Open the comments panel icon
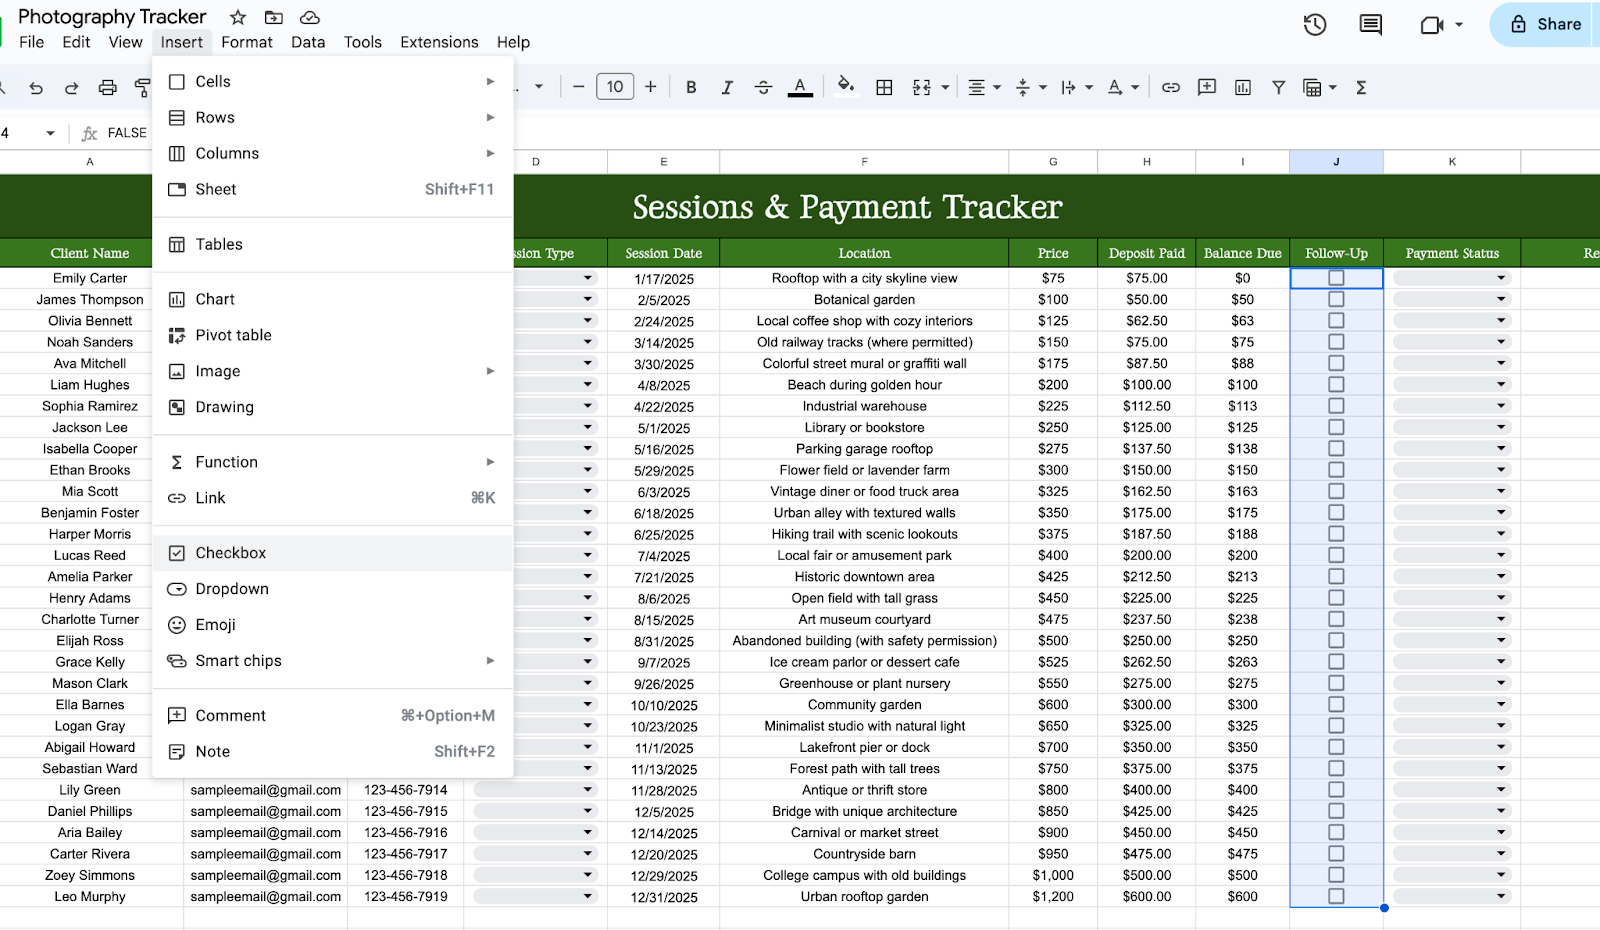The image size is (1600, 930). (x=1371, y=25)
